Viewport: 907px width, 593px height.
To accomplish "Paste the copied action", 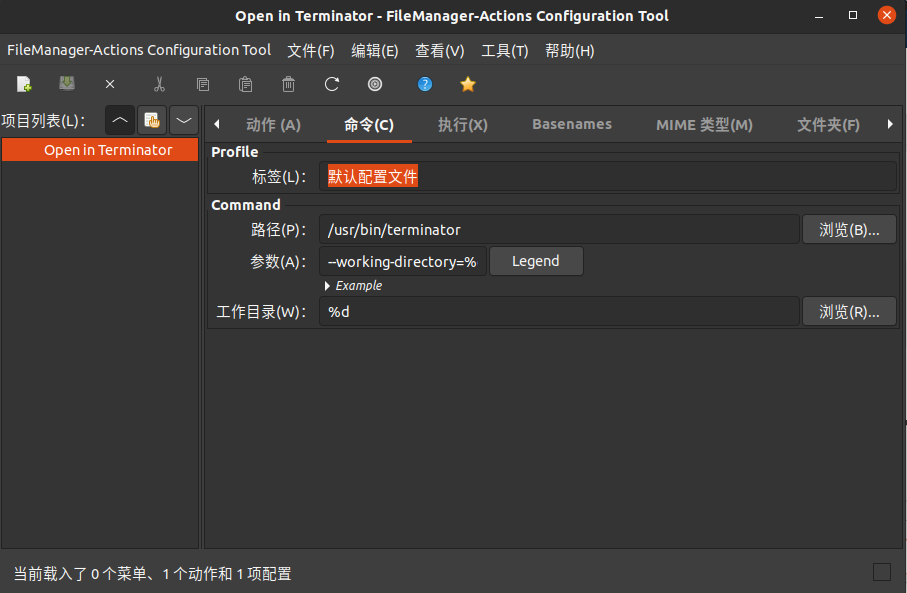I will pos(246,84).
